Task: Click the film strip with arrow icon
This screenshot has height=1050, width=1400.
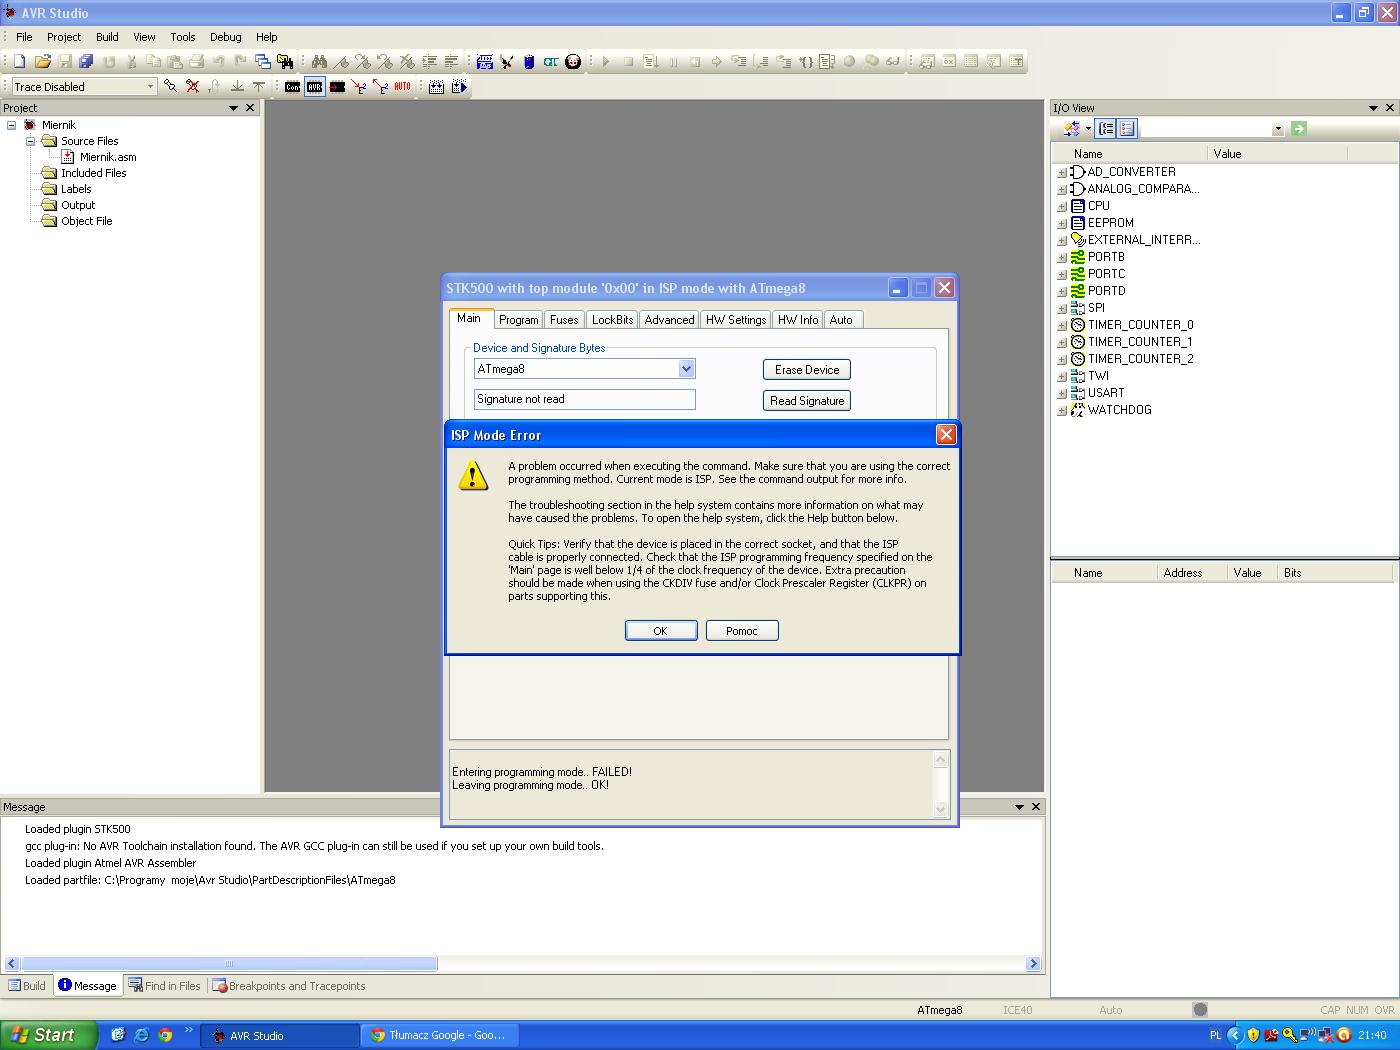Action: (459, 87)
